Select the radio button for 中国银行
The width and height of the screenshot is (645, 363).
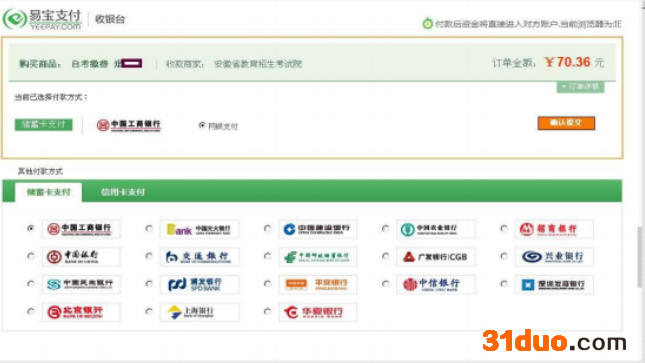pos(30,256)
